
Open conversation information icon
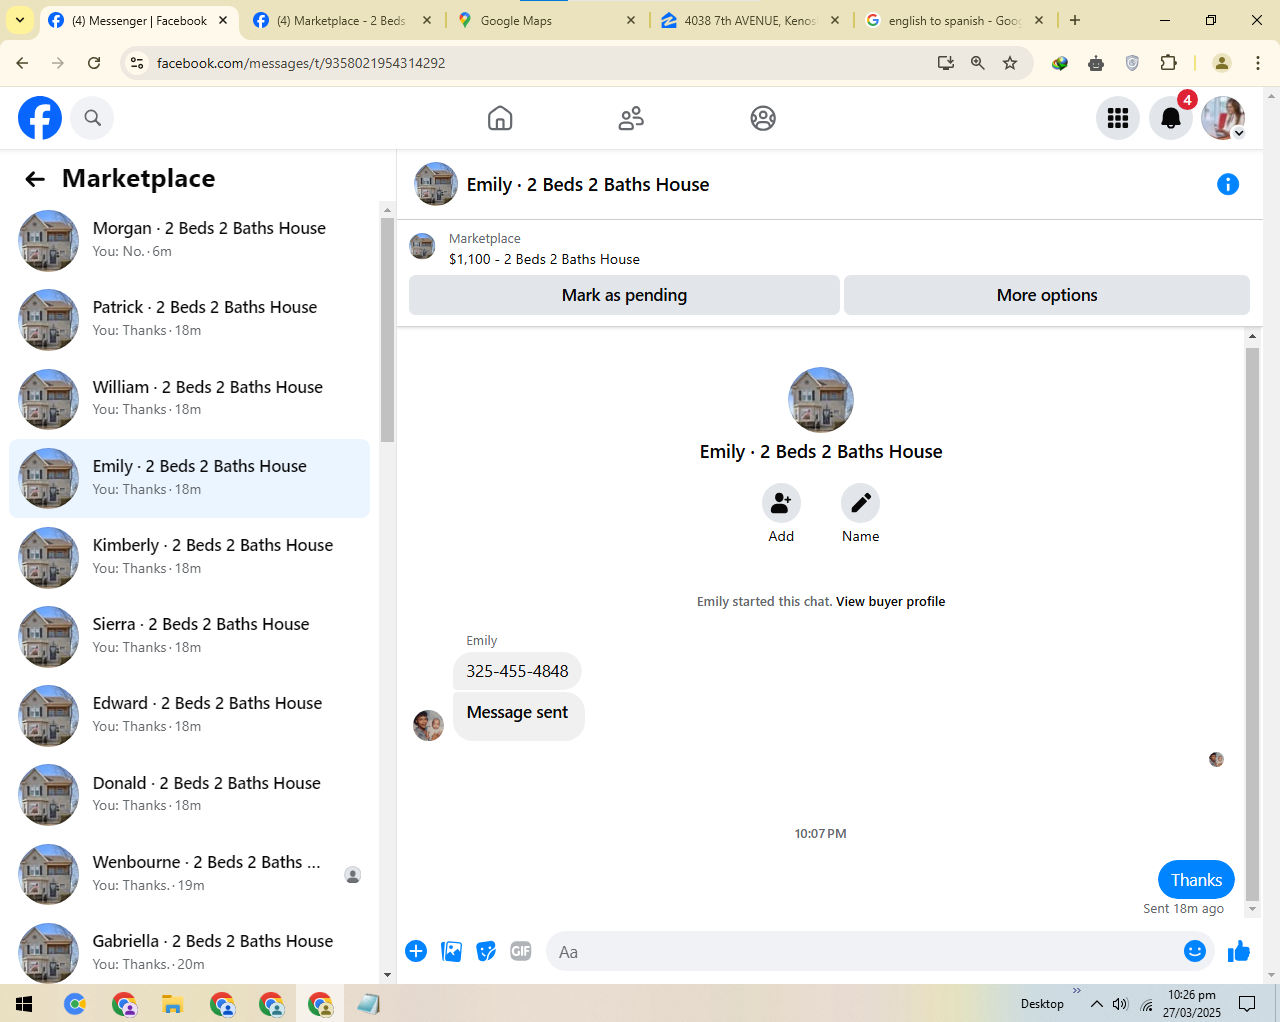coord(1228,184)
